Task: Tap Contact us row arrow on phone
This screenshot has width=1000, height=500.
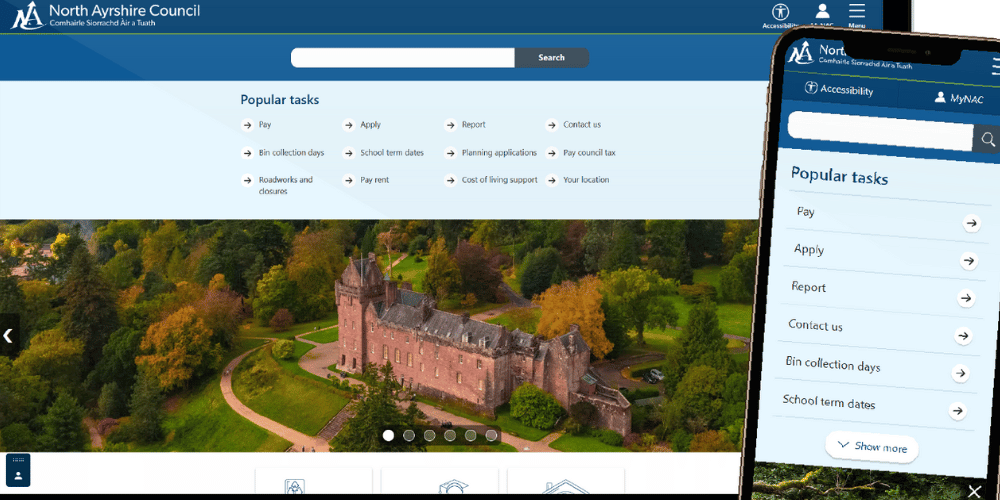Action: tap(963, 336)
